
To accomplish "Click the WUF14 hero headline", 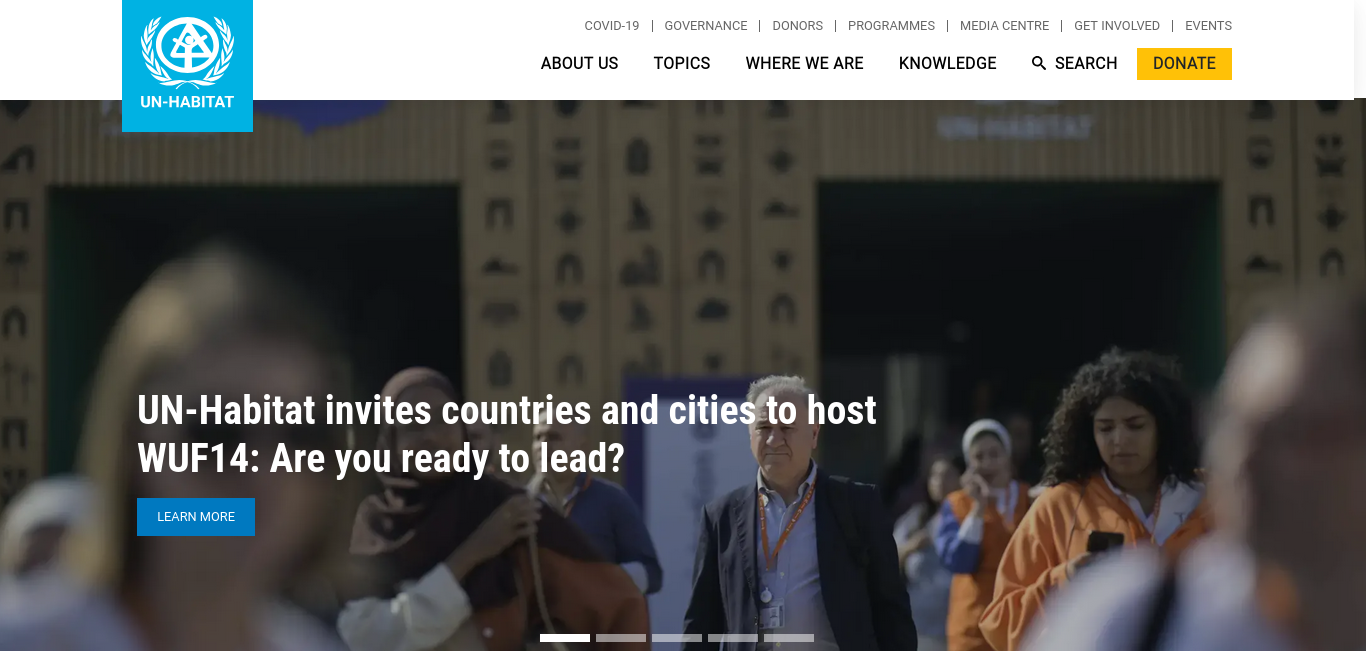I will pos(507,434).
